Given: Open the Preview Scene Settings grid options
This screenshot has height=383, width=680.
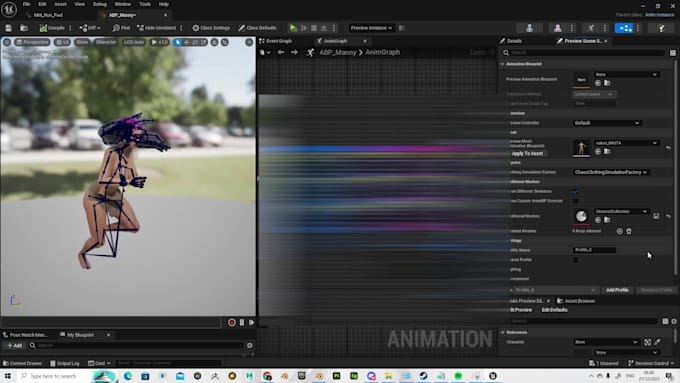Looking at the screenshot, I should [673, 52].
